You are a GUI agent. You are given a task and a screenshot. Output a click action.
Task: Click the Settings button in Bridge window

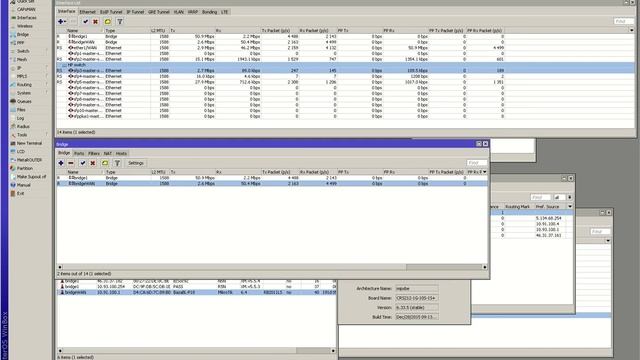pos(136,163)
